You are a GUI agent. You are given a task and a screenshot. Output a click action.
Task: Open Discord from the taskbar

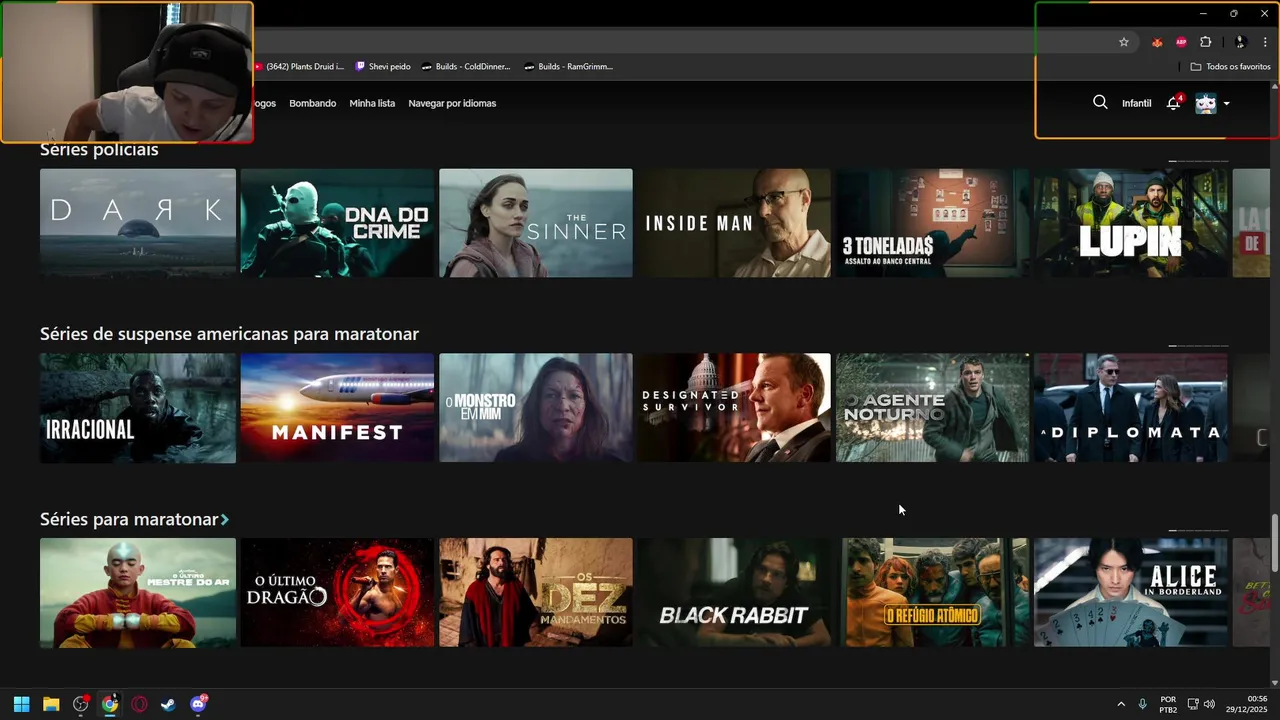click(x=198, y=704)
